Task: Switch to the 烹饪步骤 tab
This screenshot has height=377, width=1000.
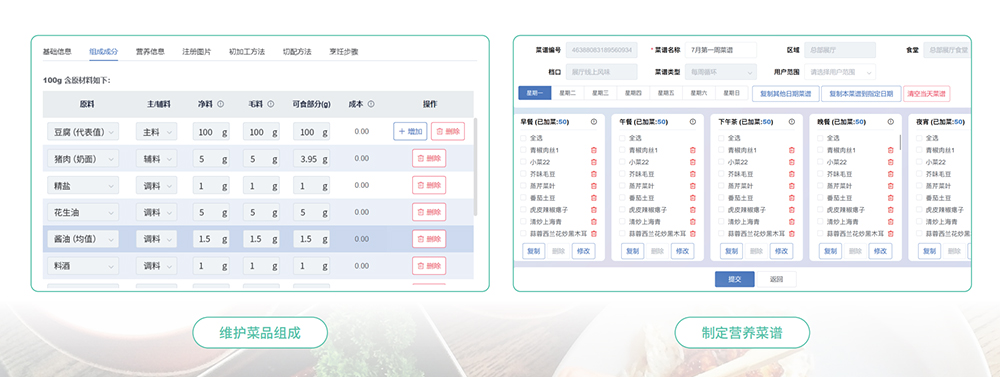Action: (x=344, y=52)
